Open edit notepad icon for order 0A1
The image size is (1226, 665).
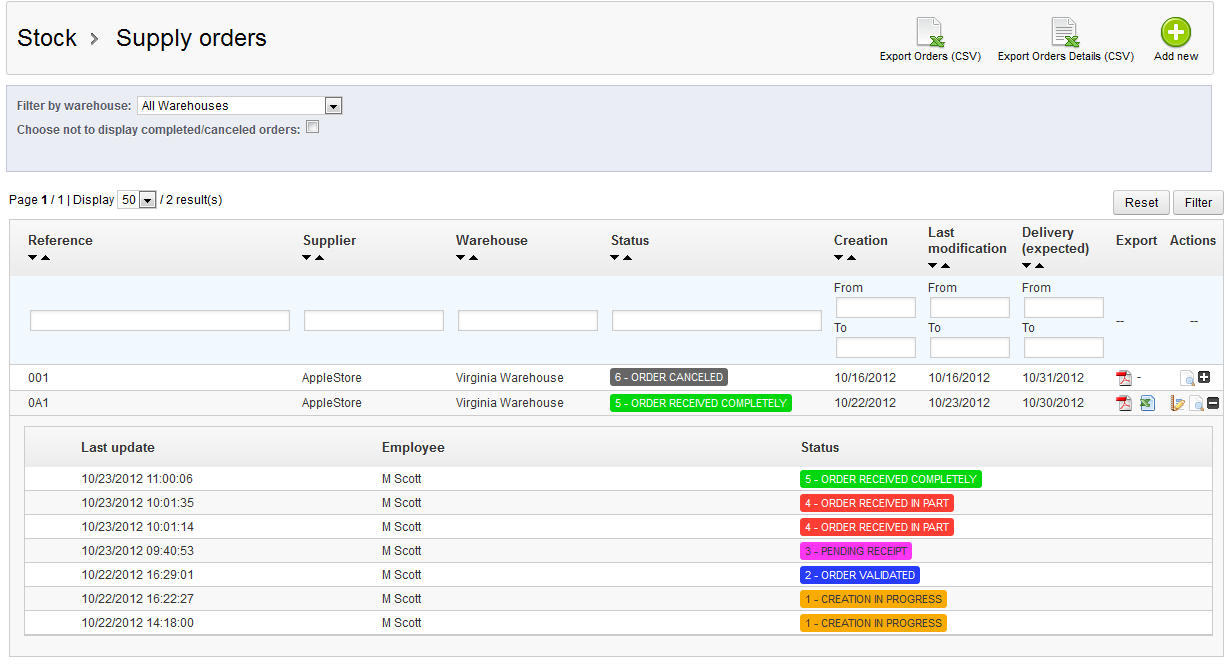tap(1178, 403)
